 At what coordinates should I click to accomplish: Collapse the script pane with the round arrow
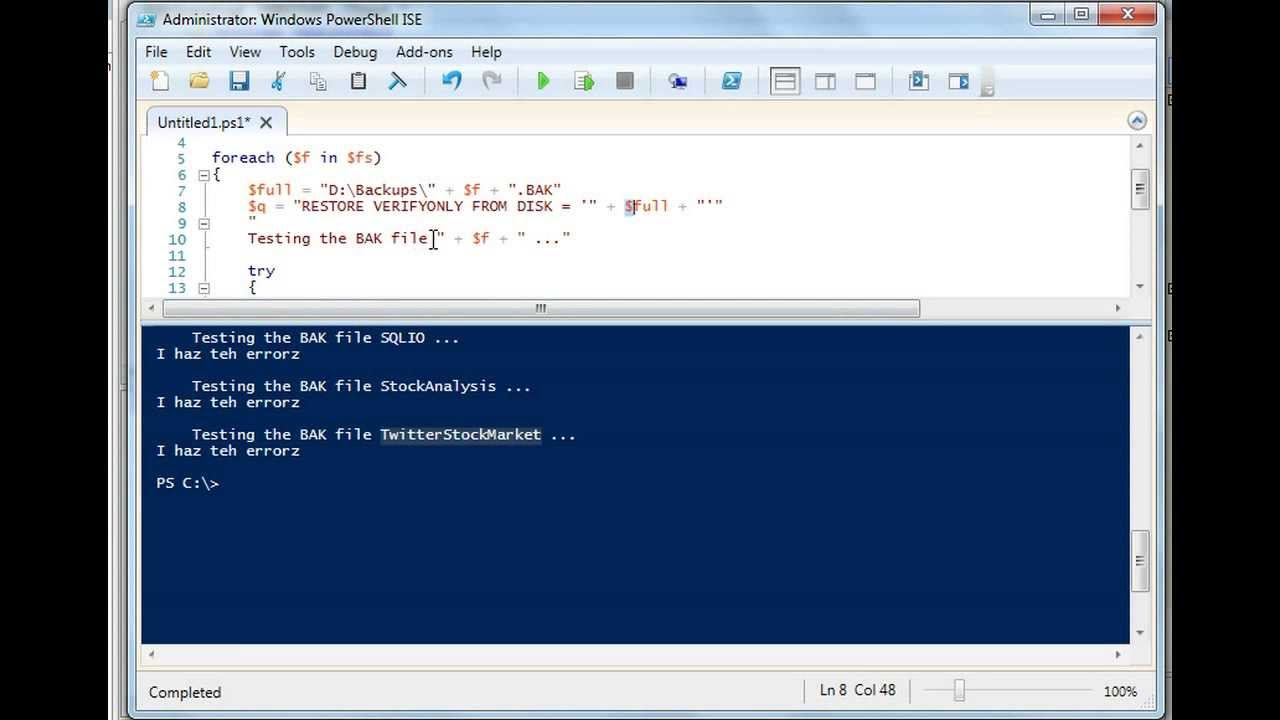pyautogui.click(x=1137, y=120)
